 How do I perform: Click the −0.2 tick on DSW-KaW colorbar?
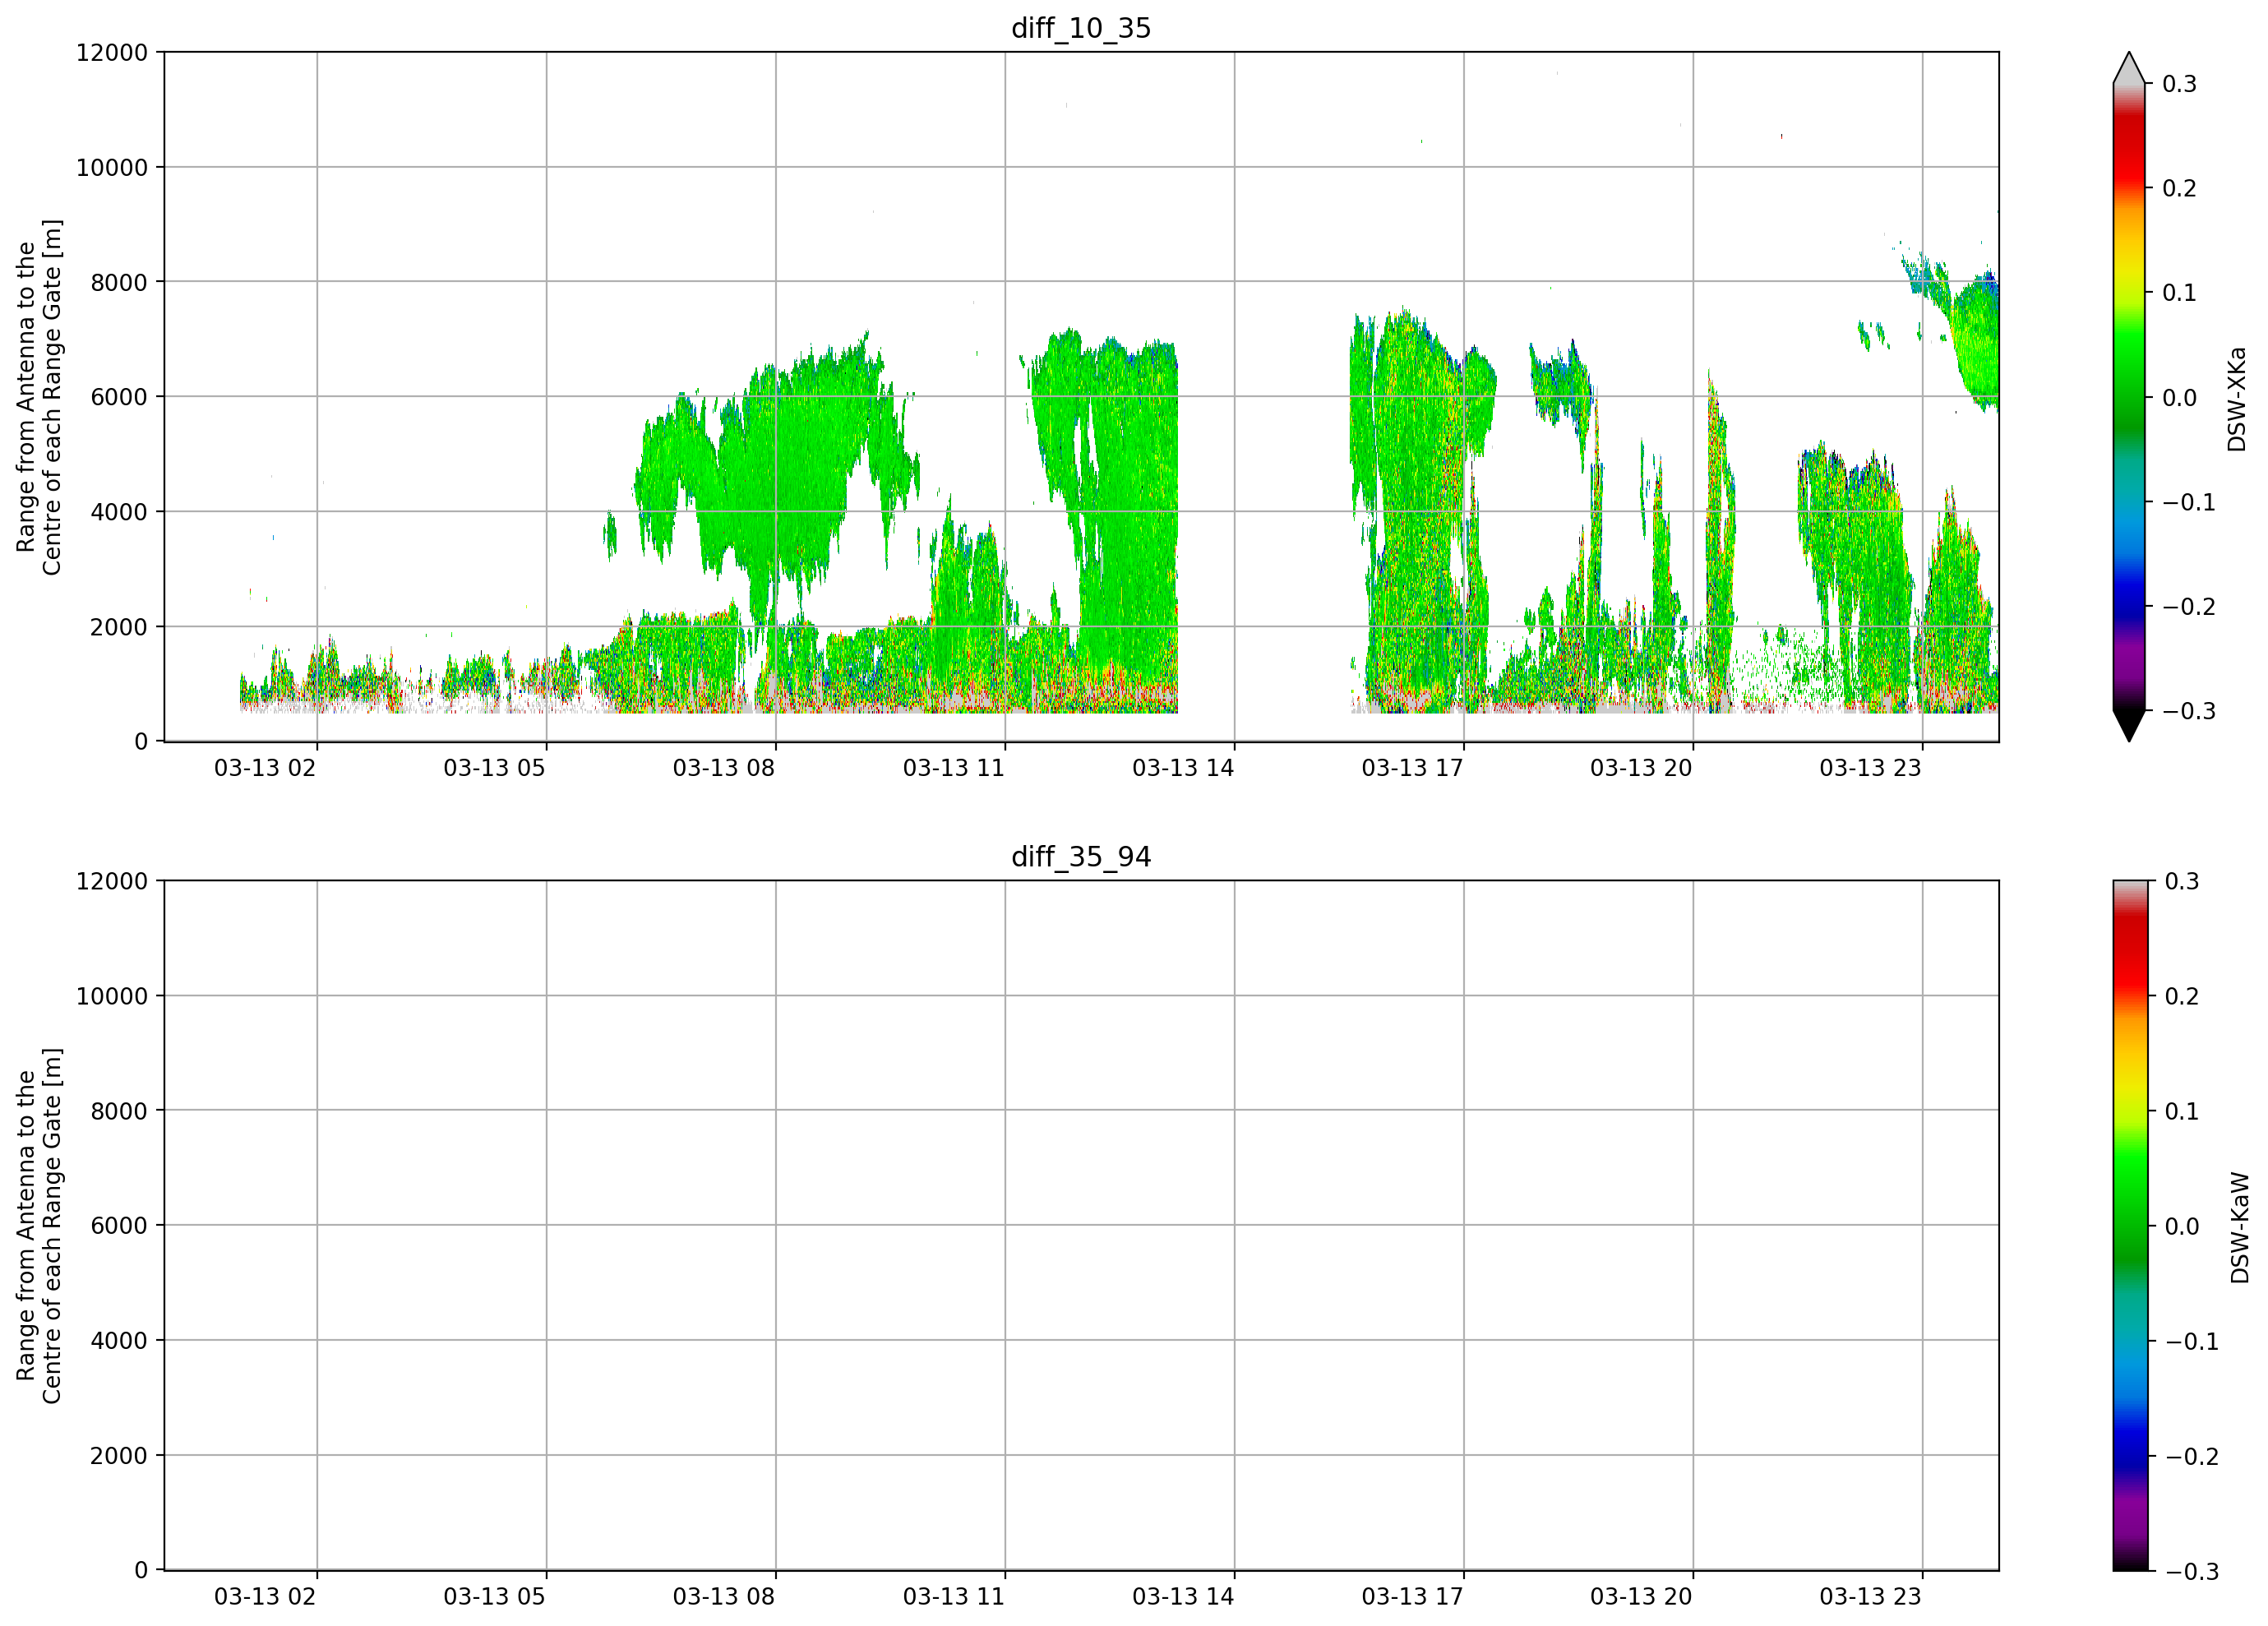pos(2191,1457)
